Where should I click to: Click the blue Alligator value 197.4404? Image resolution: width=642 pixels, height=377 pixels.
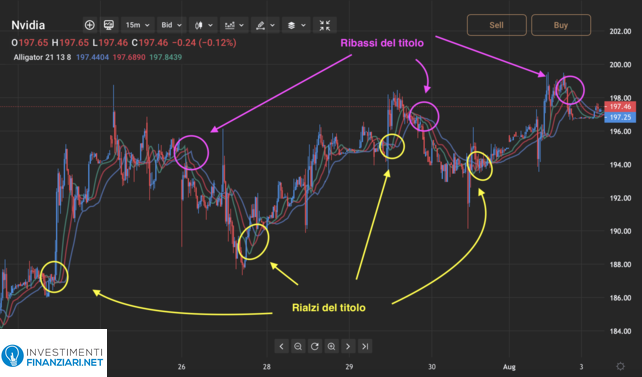[93, 57]
